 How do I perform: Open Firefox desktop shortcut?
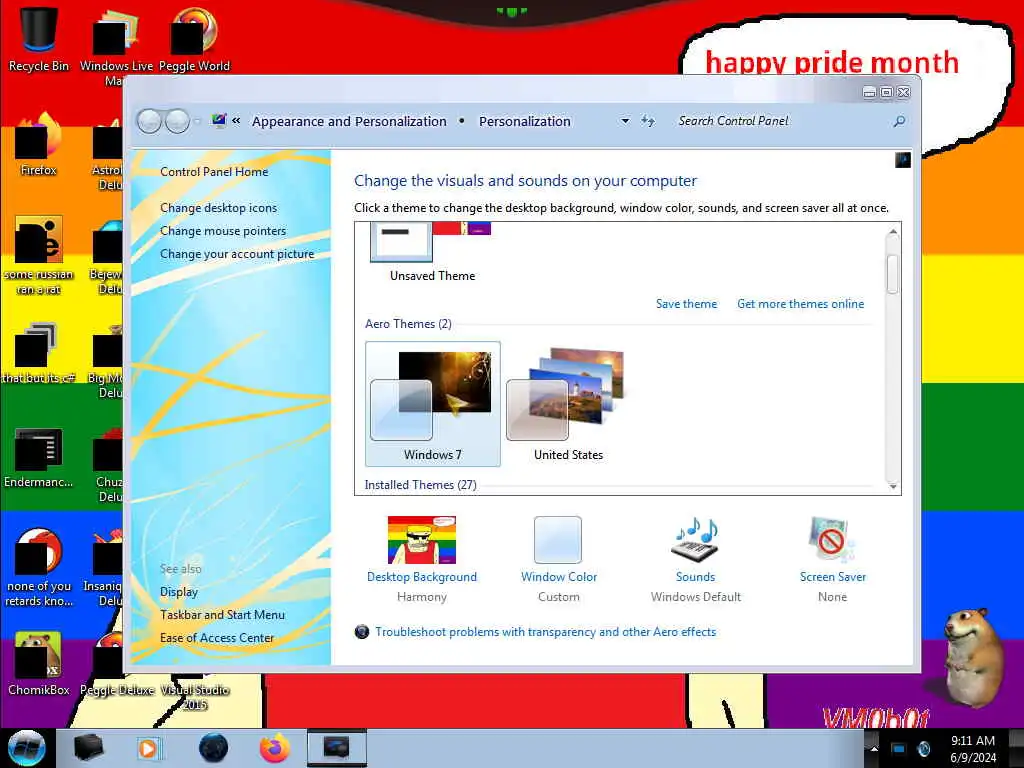tap(39, 144)
